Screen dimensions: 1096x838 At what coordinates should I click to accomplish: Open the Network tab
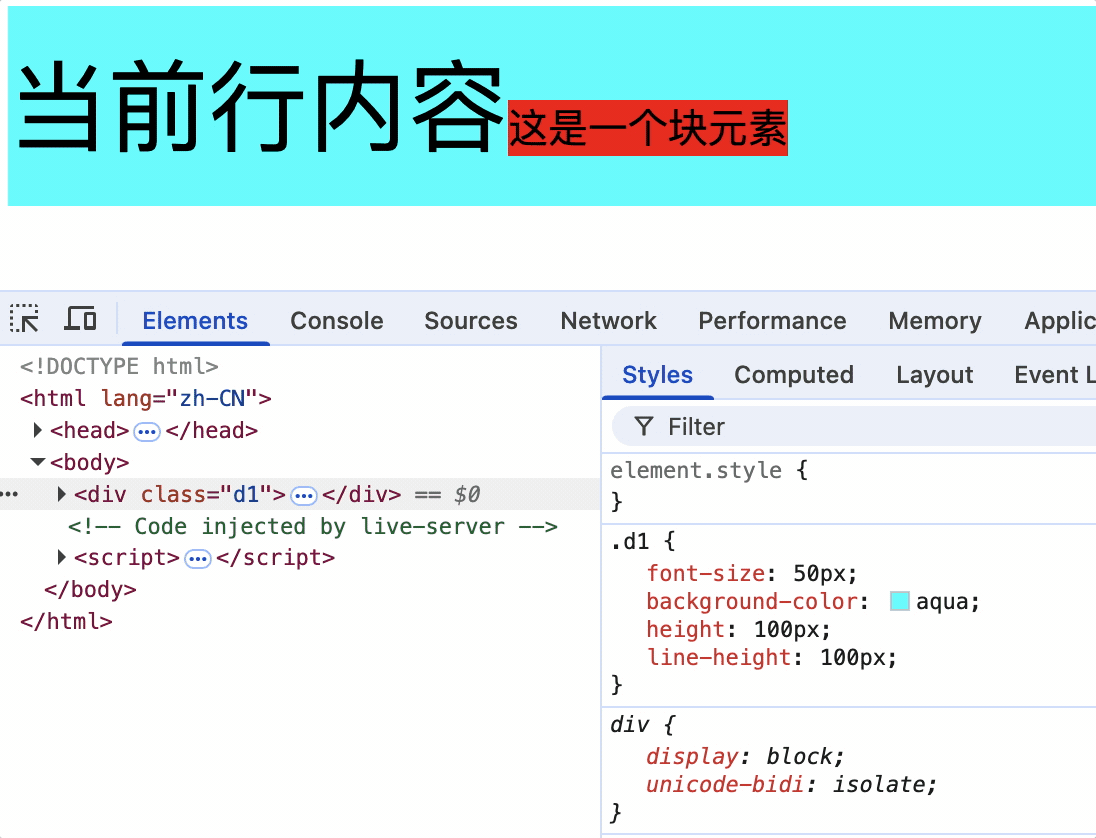(x=608, y=321)
